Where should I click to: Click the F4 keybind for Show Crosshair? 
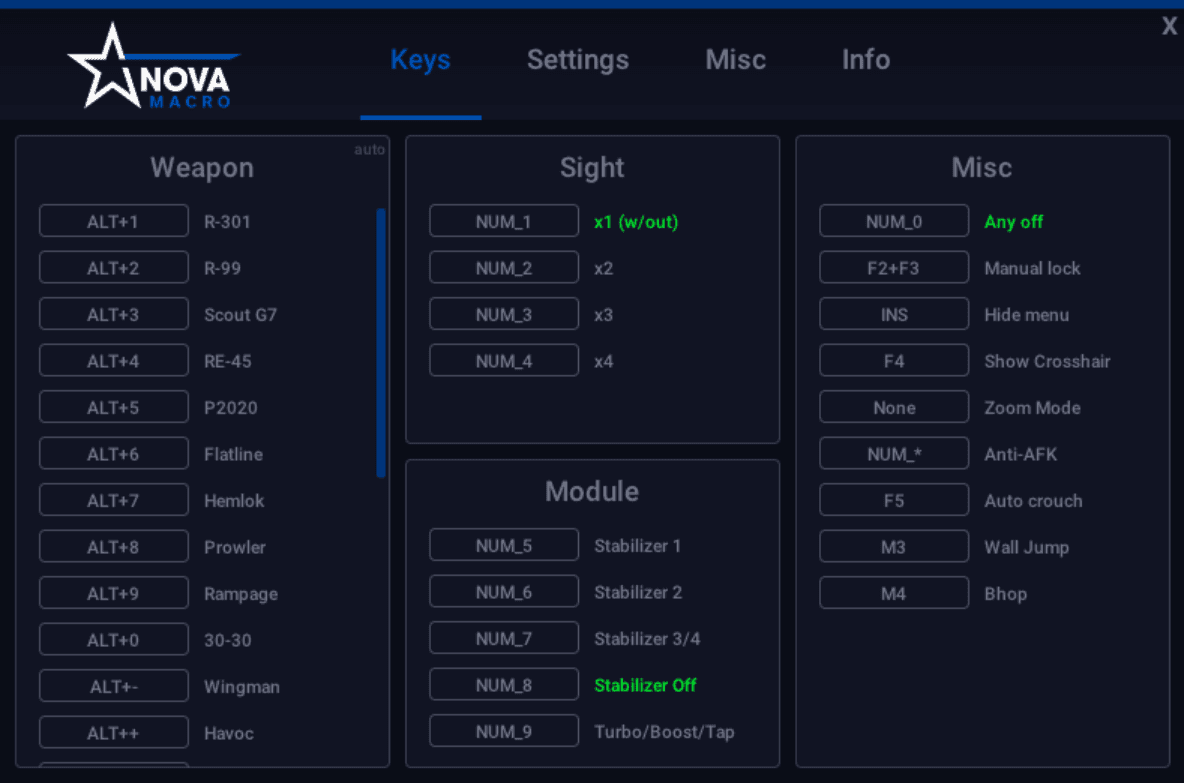coord(894,361)
